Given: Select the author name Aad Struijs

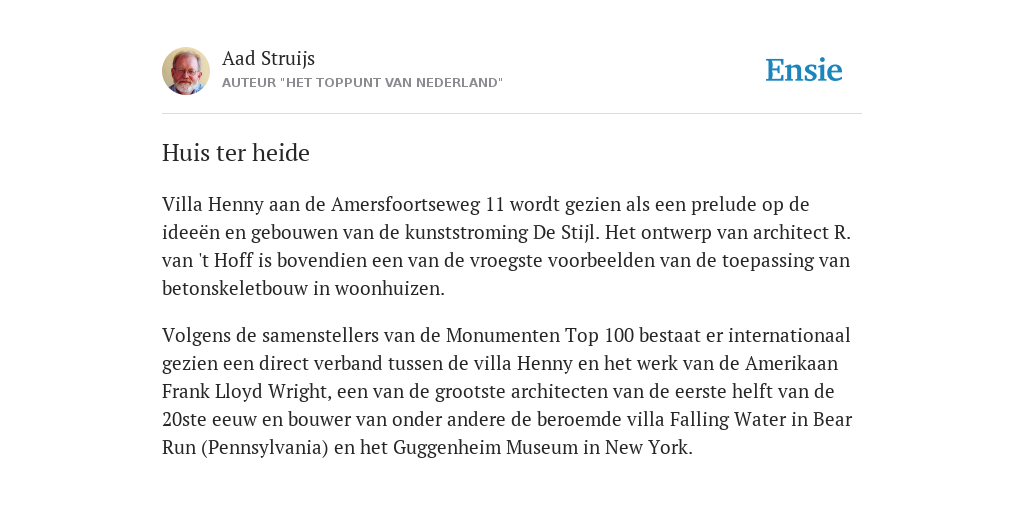Looking at the screenshot, I should click(268, 58).
